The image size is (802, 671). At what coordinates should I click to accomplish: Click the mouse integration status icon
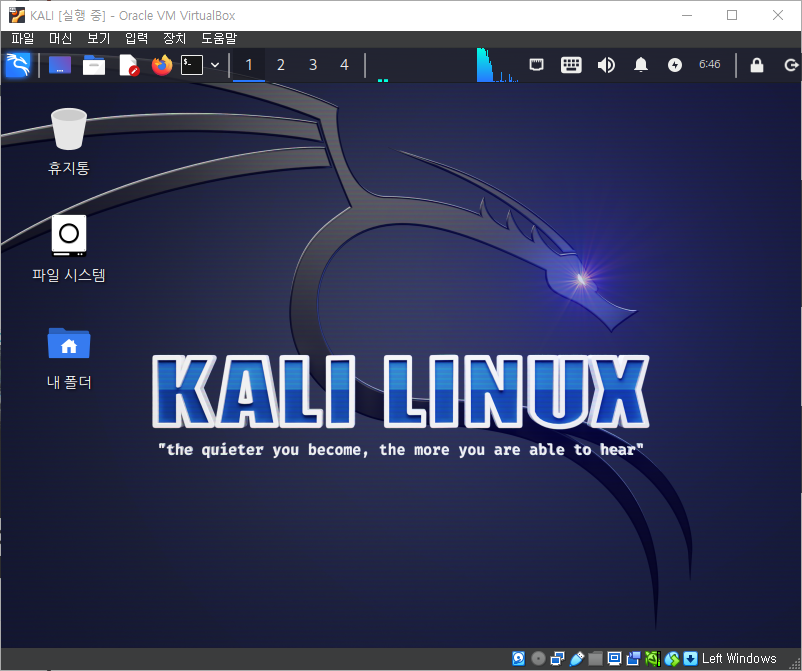[x=672, y=659]
